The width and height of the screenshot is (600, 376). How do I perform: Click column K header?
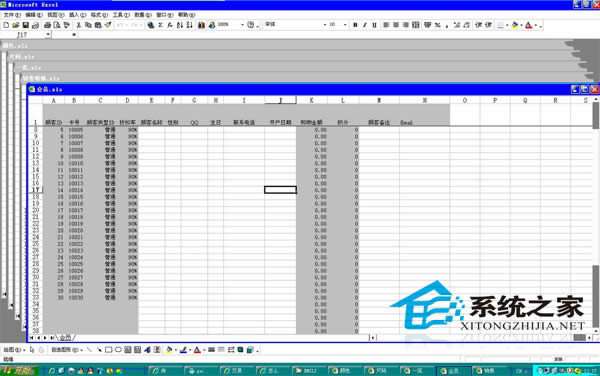coord(311,100)
